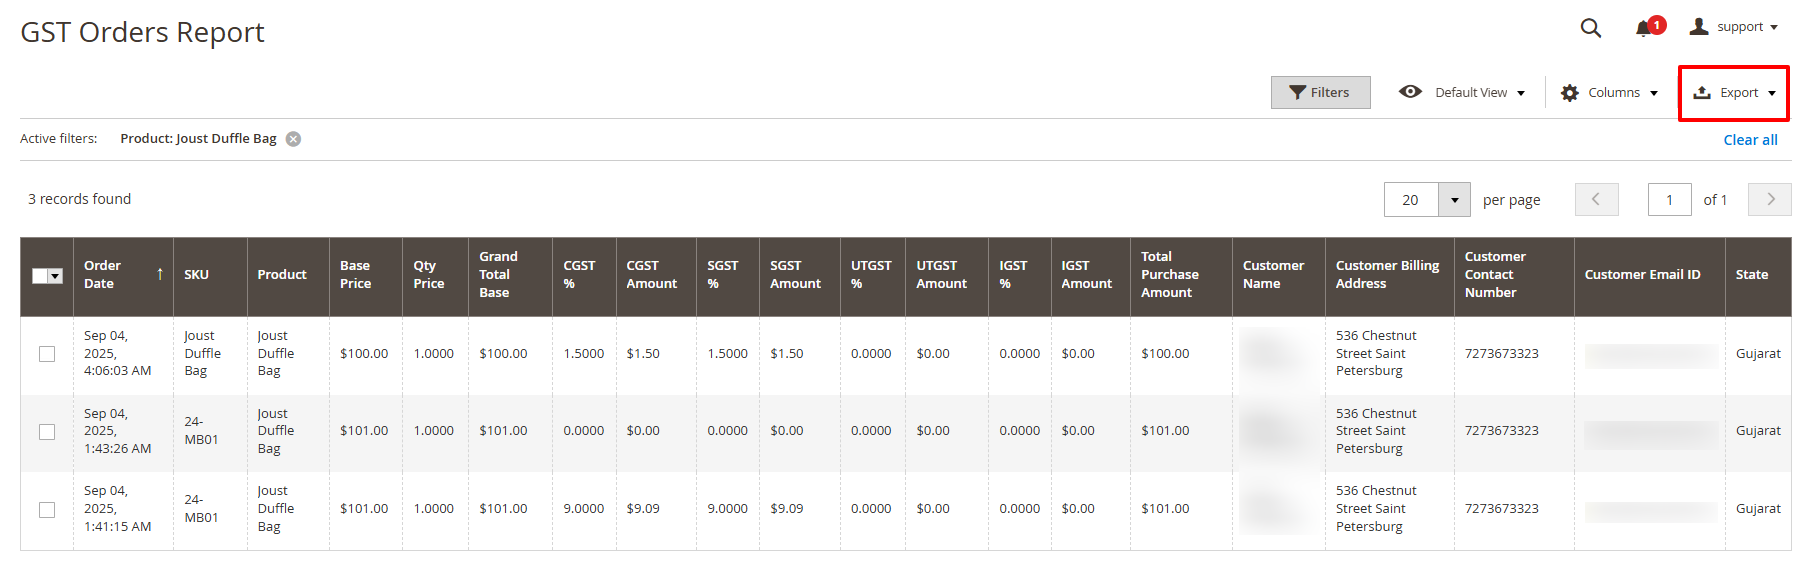Click the Product column header
Screen dimensions: 1799x575
pos(288,275)
